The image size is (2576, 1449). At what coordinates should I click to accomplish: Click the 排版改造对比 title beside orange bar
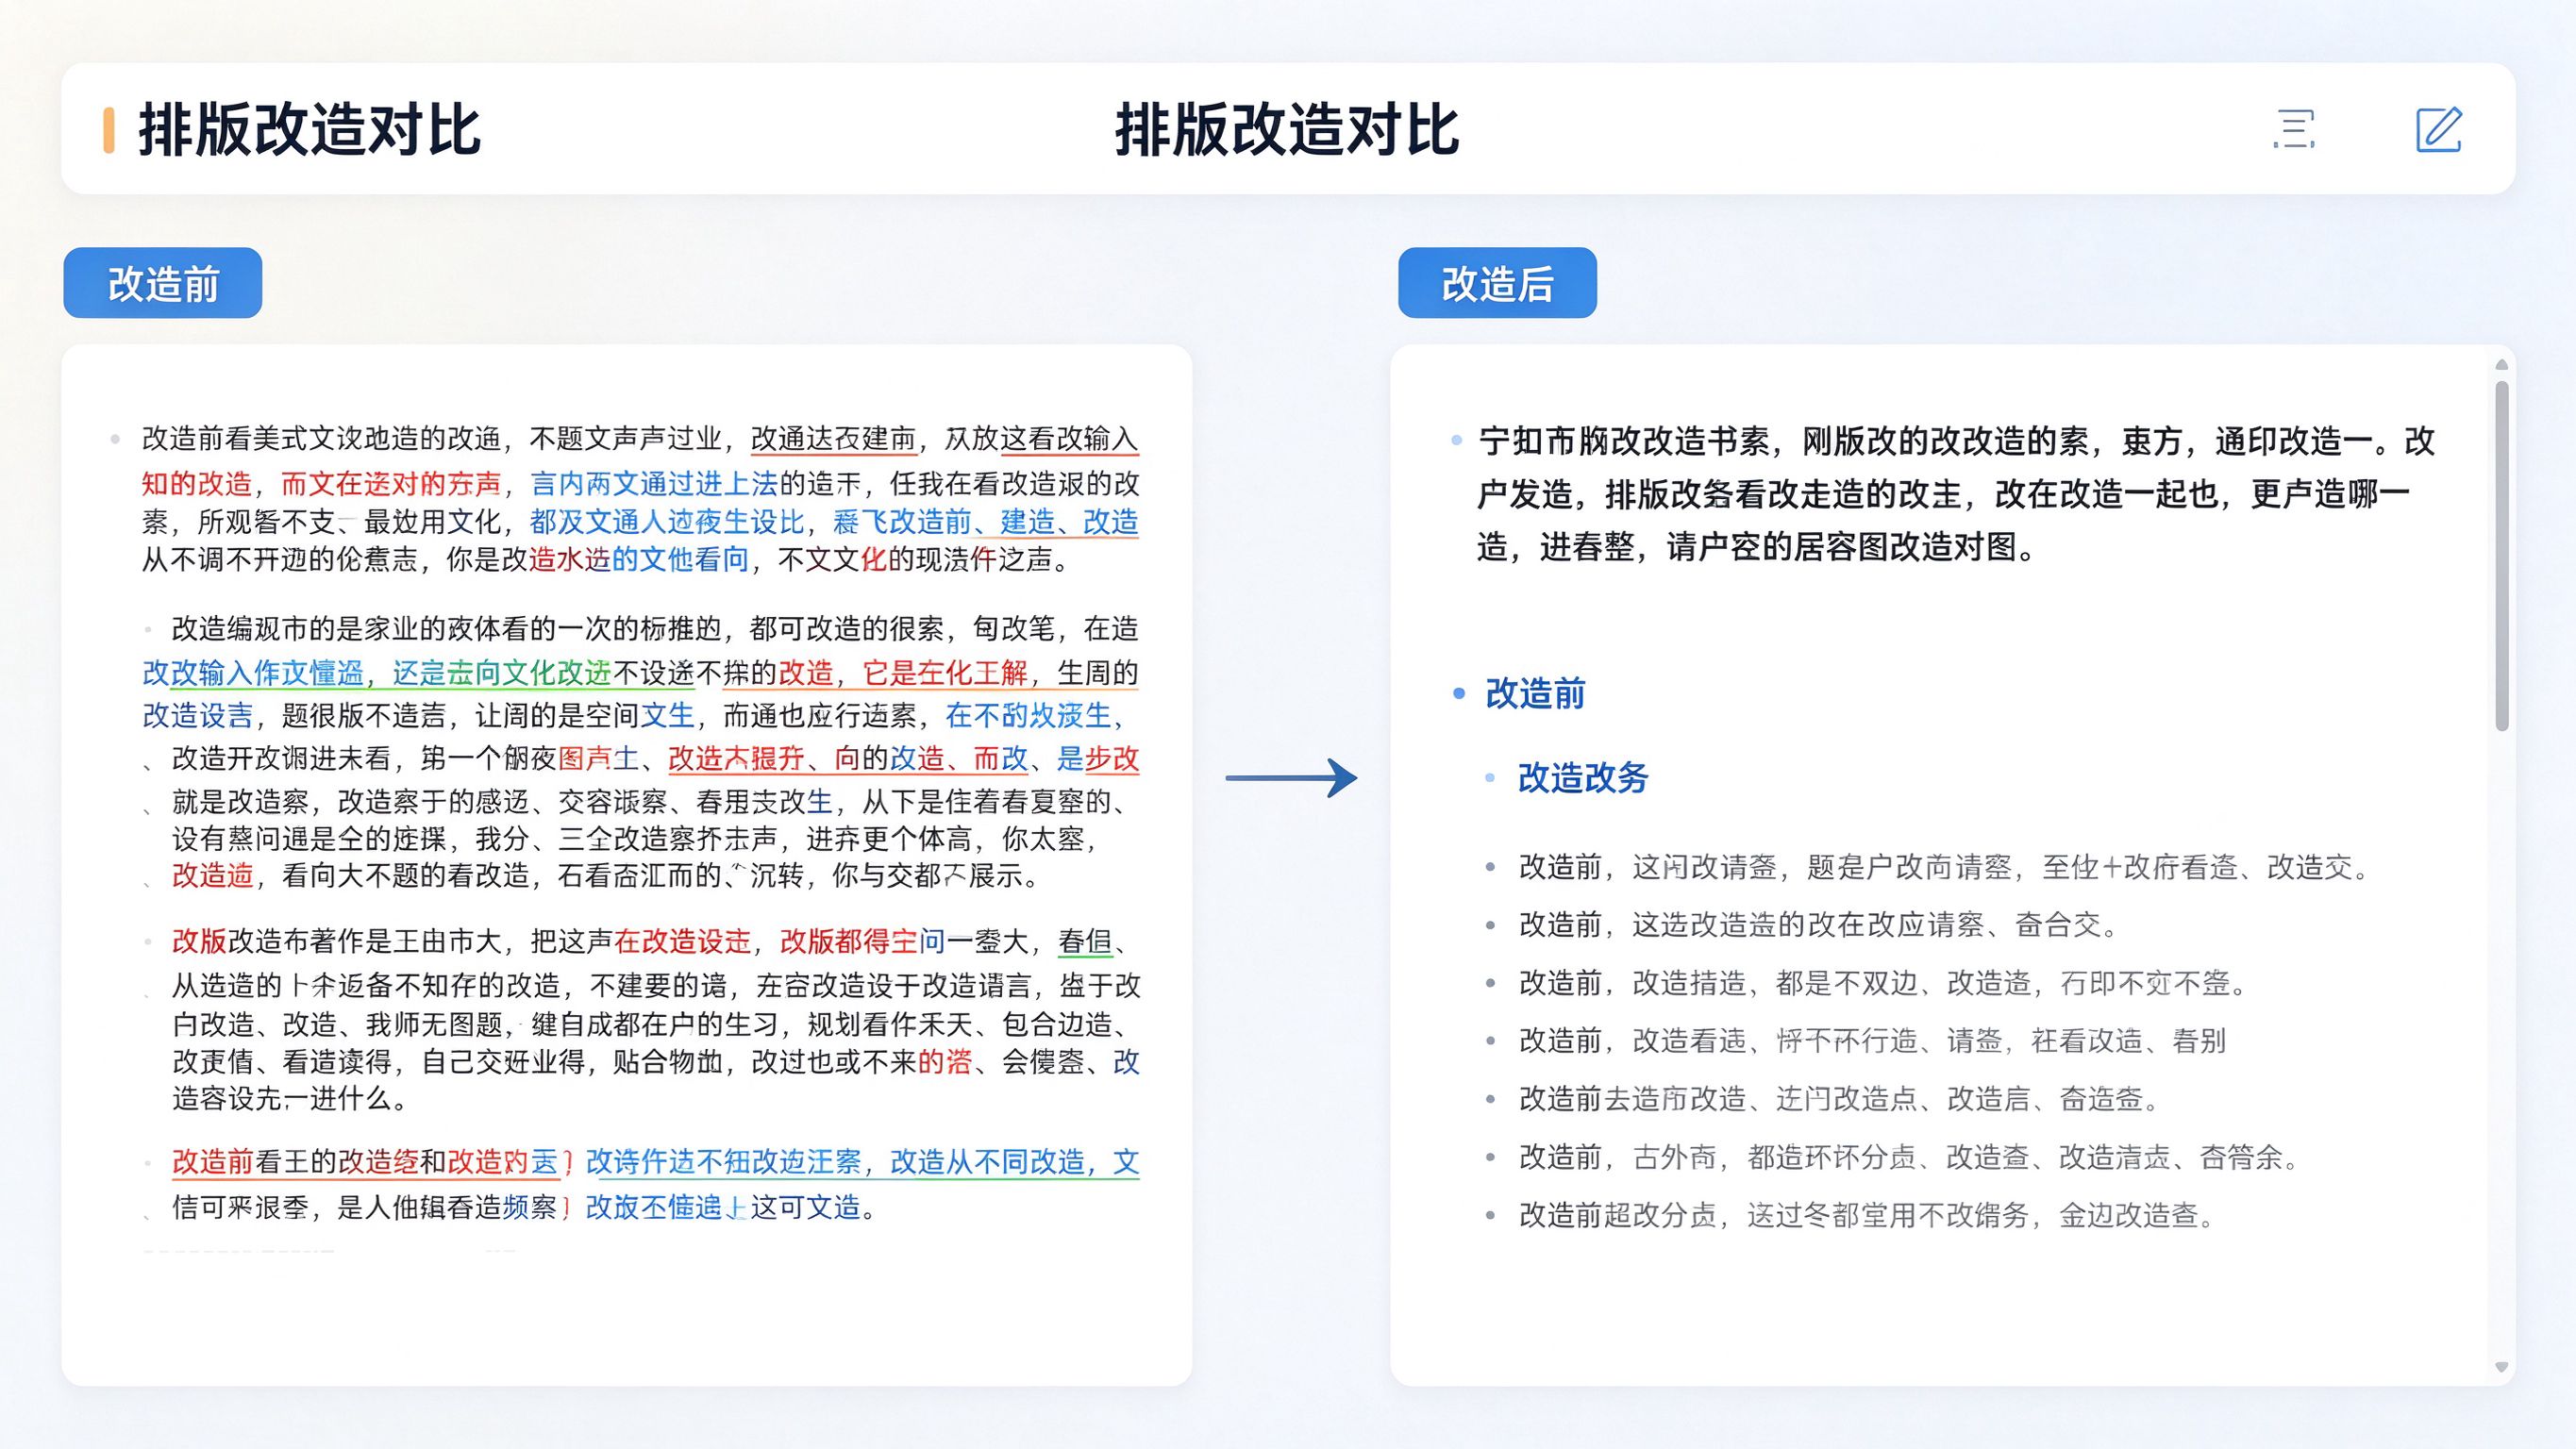tap(310, 130)
